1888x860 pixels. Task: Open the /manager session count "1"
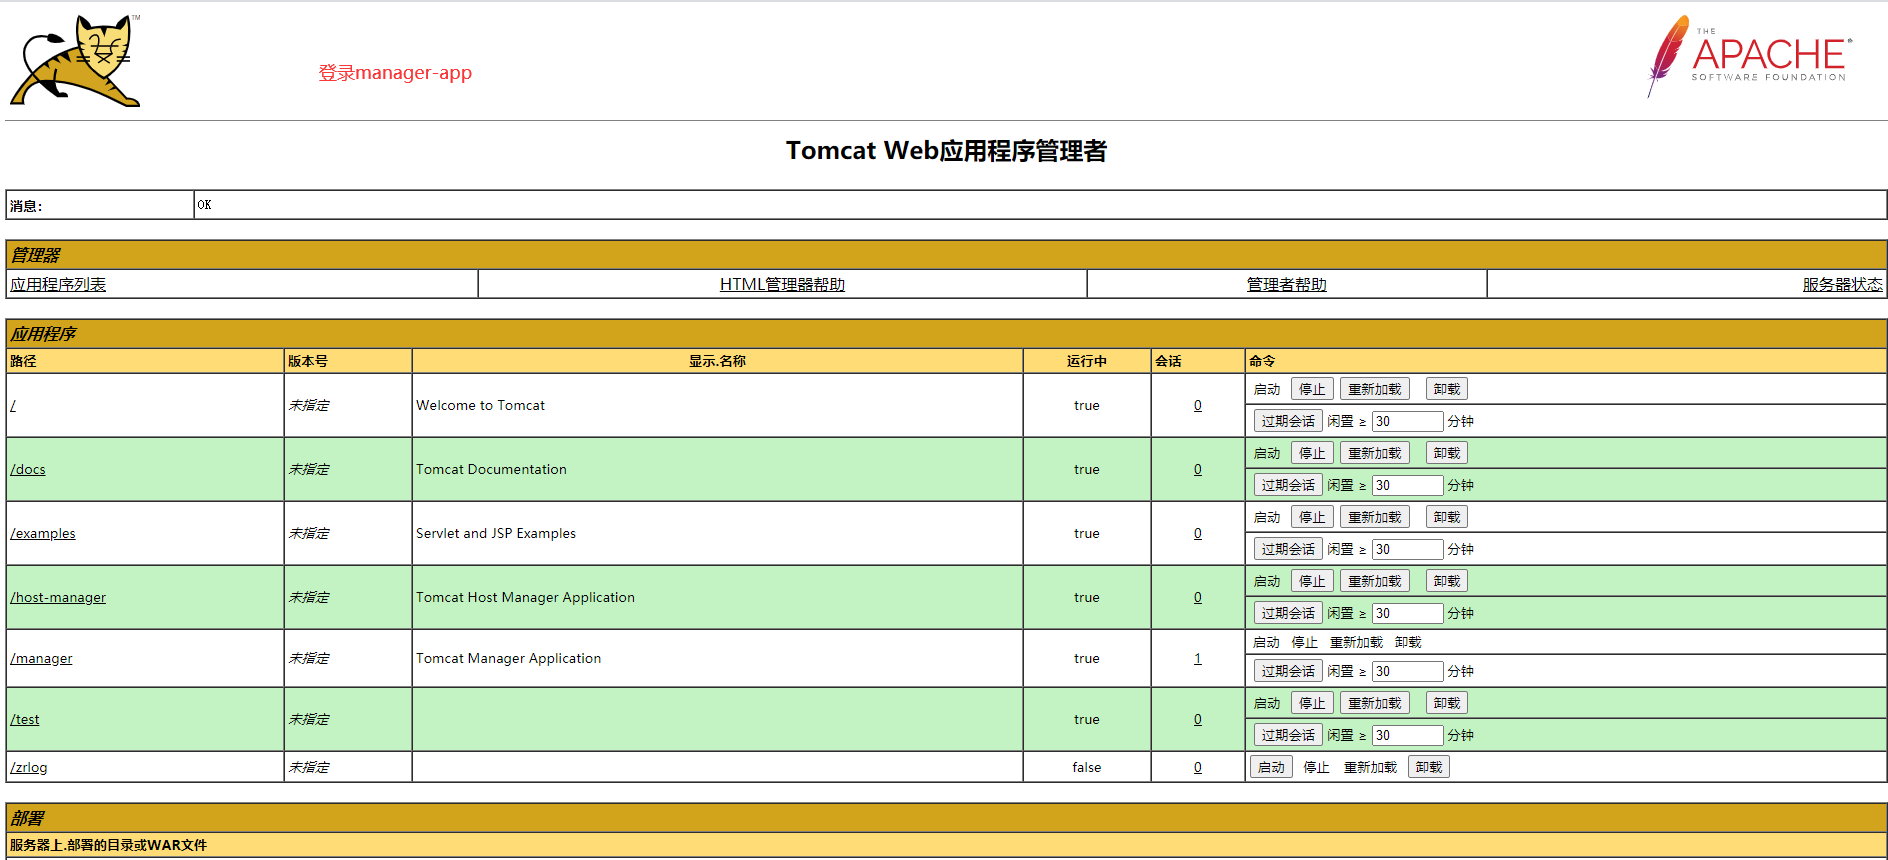(x=1197, y=658)
